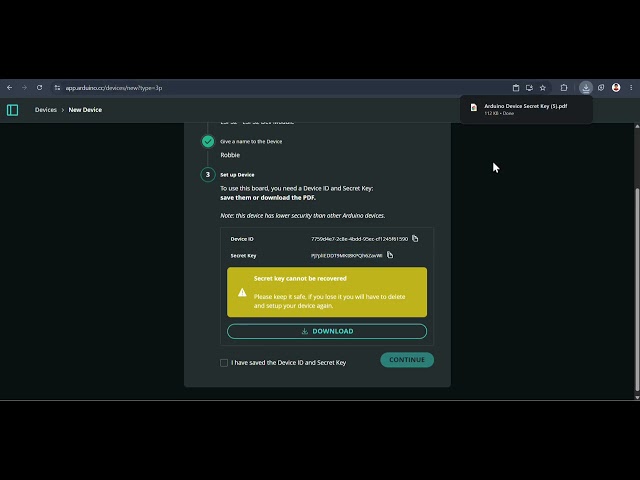
Task: Click Secret key cannot be recovered heading
Action: 300,278
